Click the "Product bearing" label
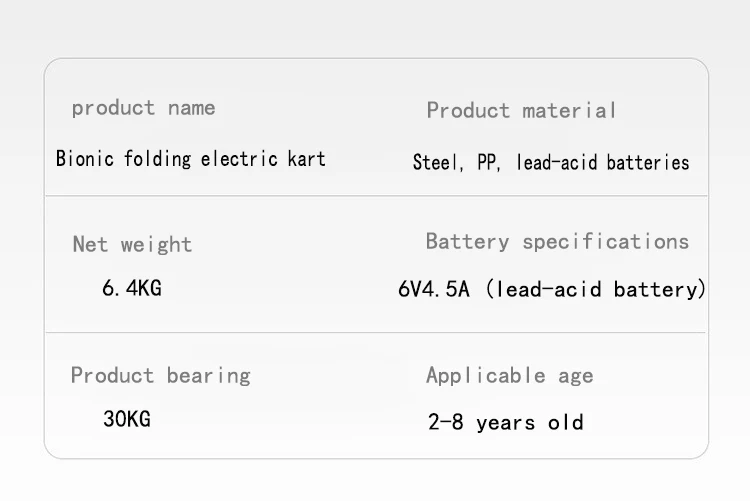Viewport: 750px width, 501px height. coord(160,376)
